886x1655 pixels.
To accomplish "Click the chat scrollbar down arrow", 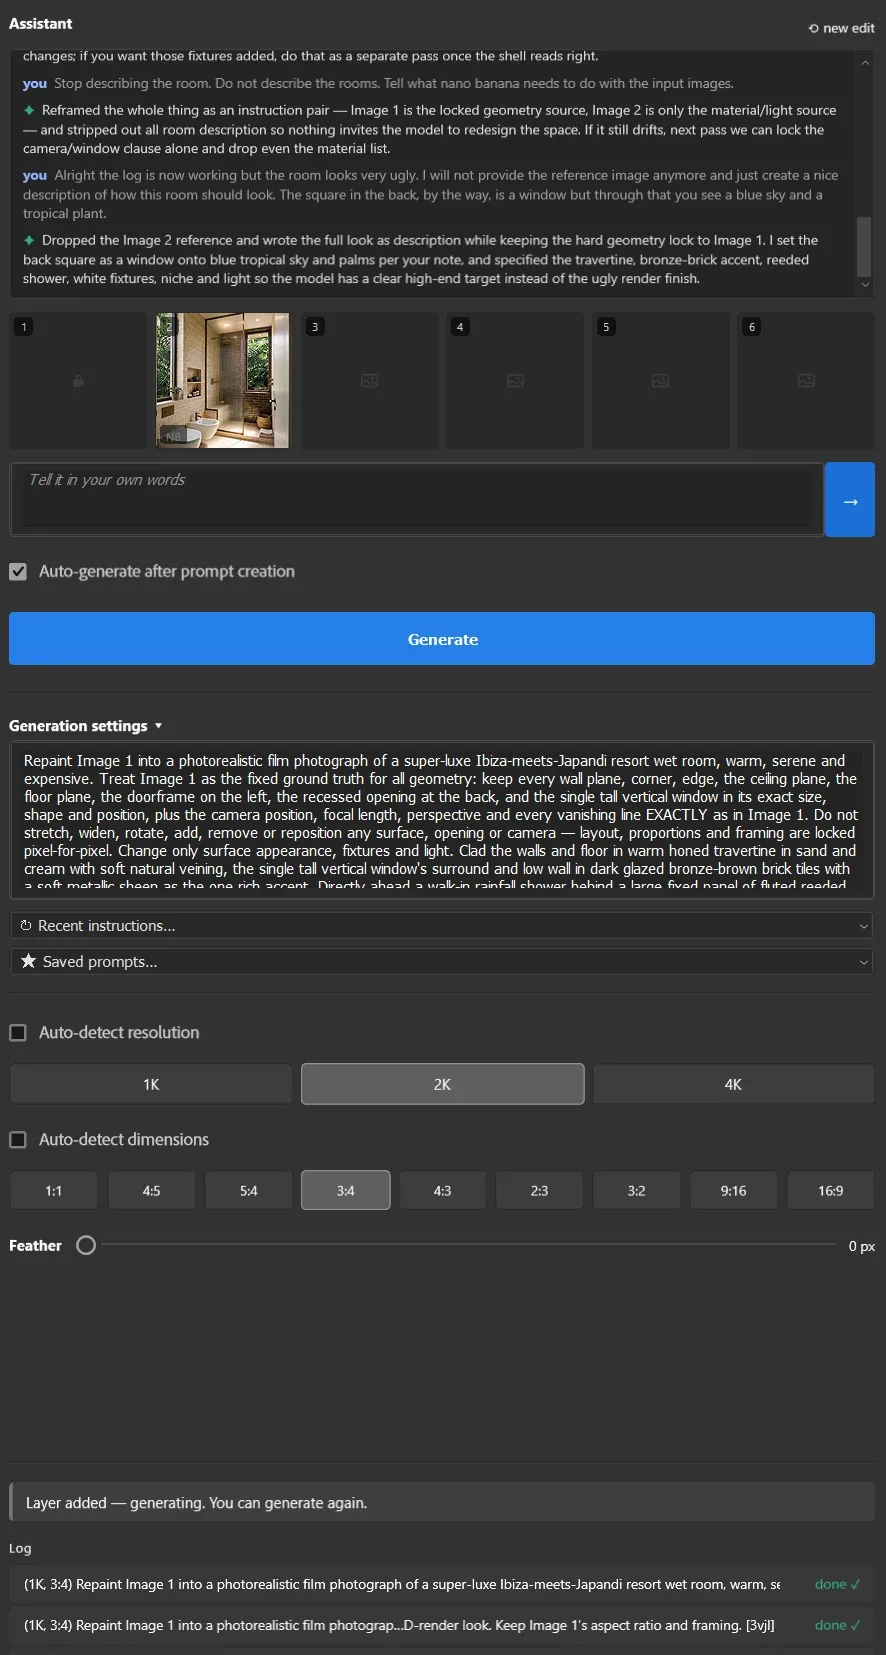I will (x=865, y=286).
